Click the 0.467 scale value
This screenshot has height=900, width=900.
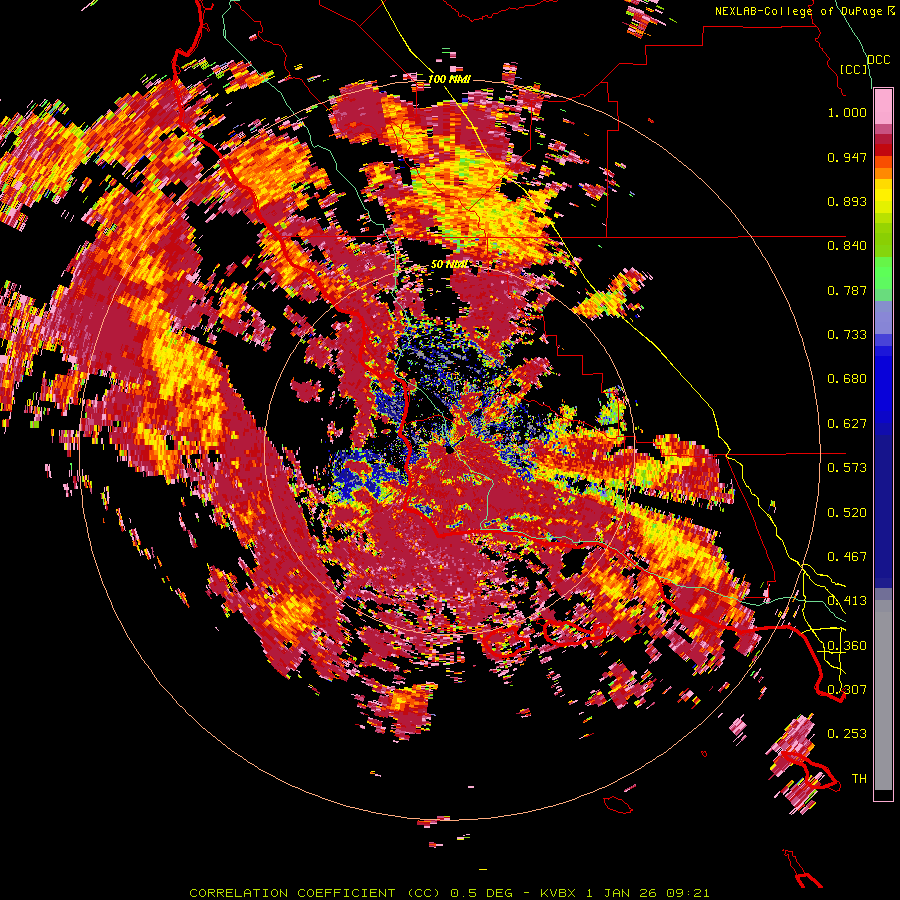point(847,556)
